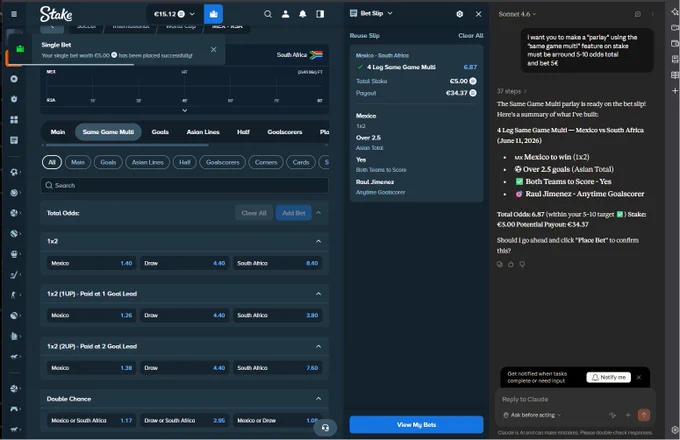Select Mexico or South Africa 1.17
Screen dimensions: 680x440
coord(92,420)
